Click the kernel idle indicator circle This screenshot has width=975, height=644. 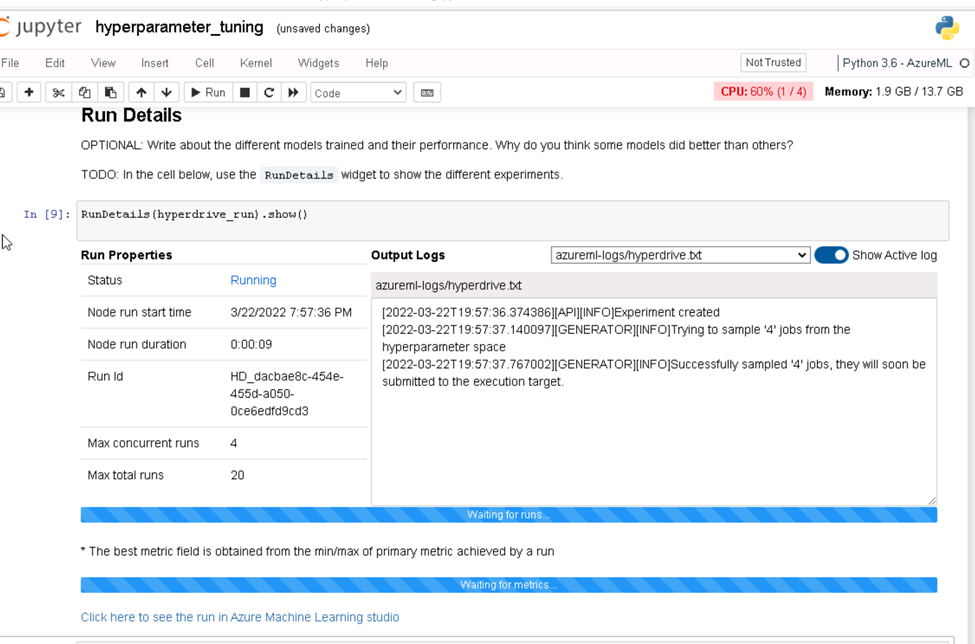(964, 63)
